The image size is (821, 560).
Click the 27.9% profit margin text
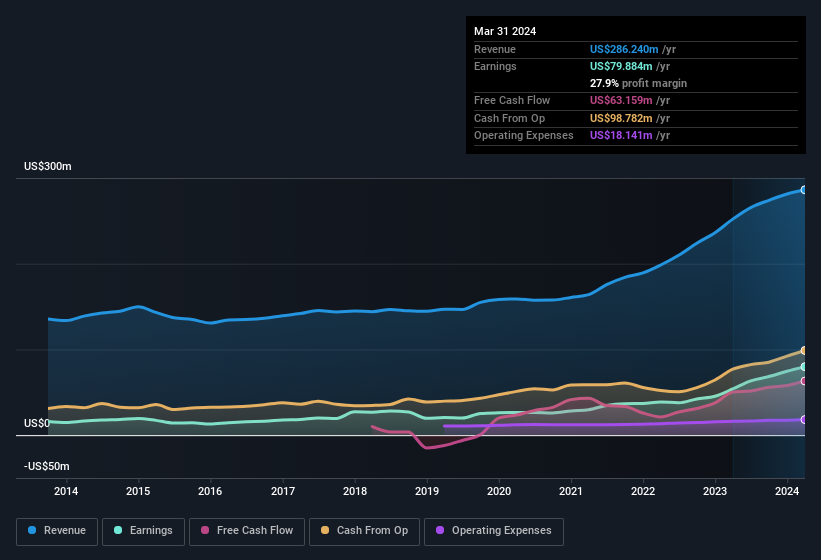point(638,83)
